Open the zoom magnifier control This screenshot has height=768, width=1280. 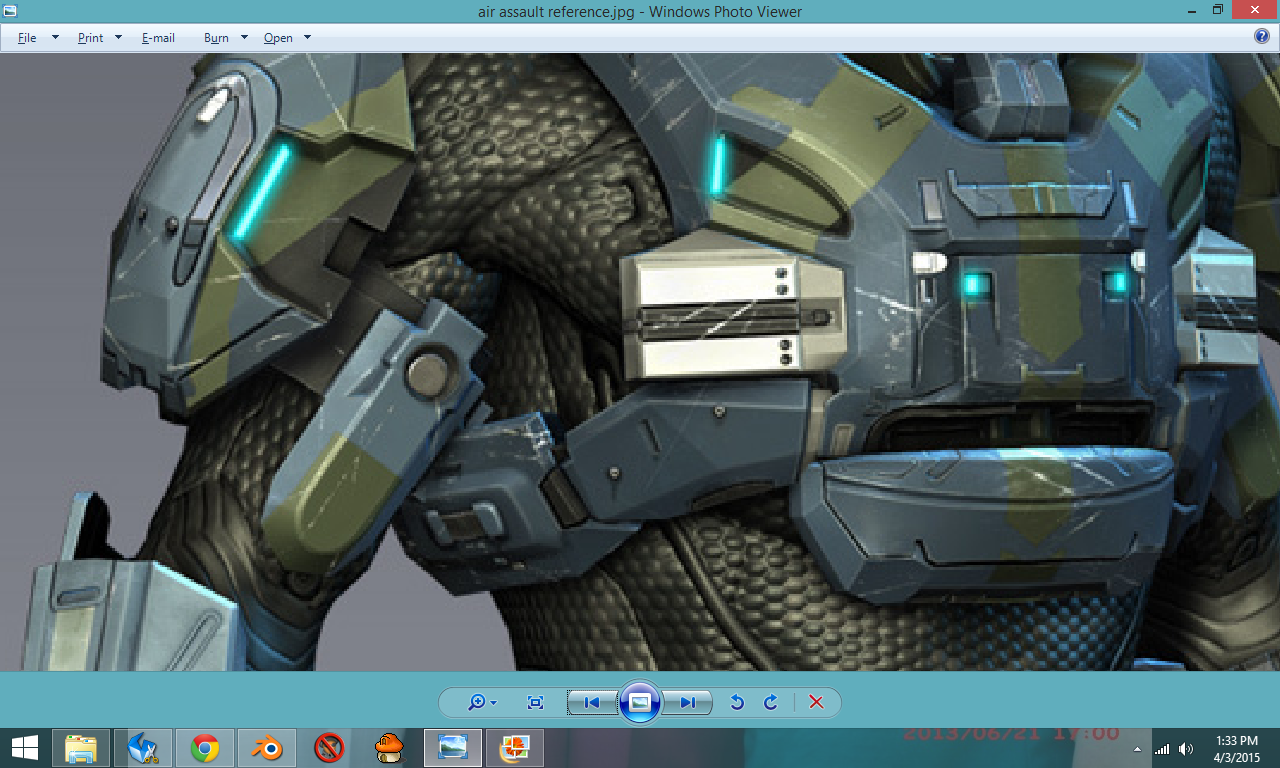point(482,703)
